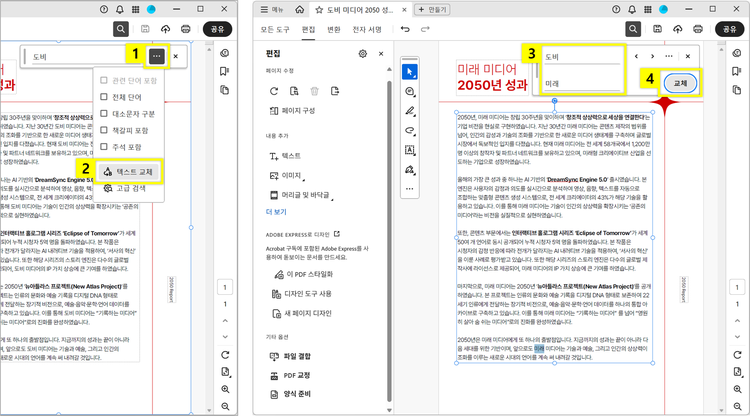750x416 pixels.
Task: Go to the home icon
Action: pyautogui.click(x=299, y=10)
